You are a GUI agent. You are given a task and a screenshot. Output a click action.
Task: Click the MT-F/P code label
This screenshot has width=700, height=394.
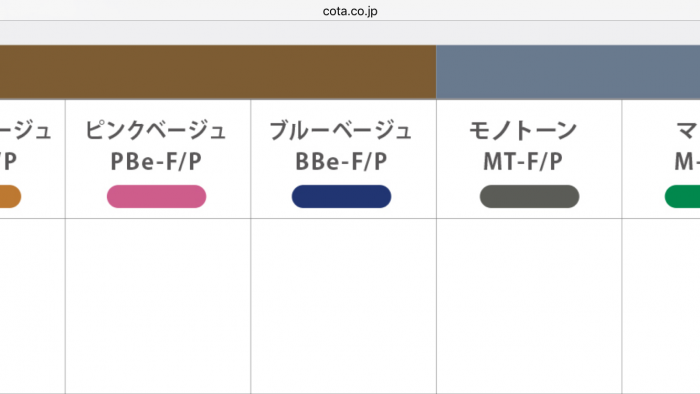[x=523, y=162]
